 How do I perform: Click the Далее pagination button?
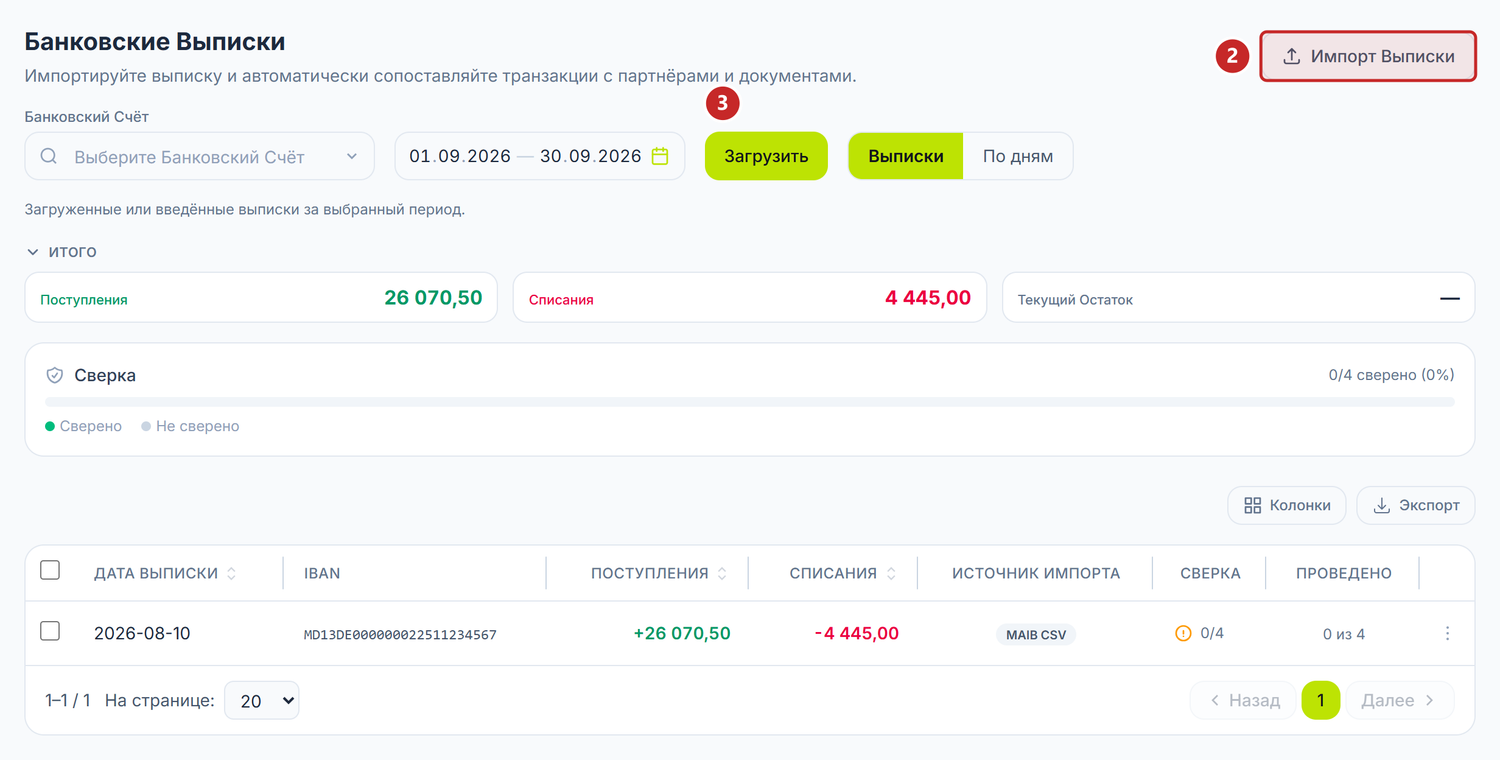[1400, 700]
